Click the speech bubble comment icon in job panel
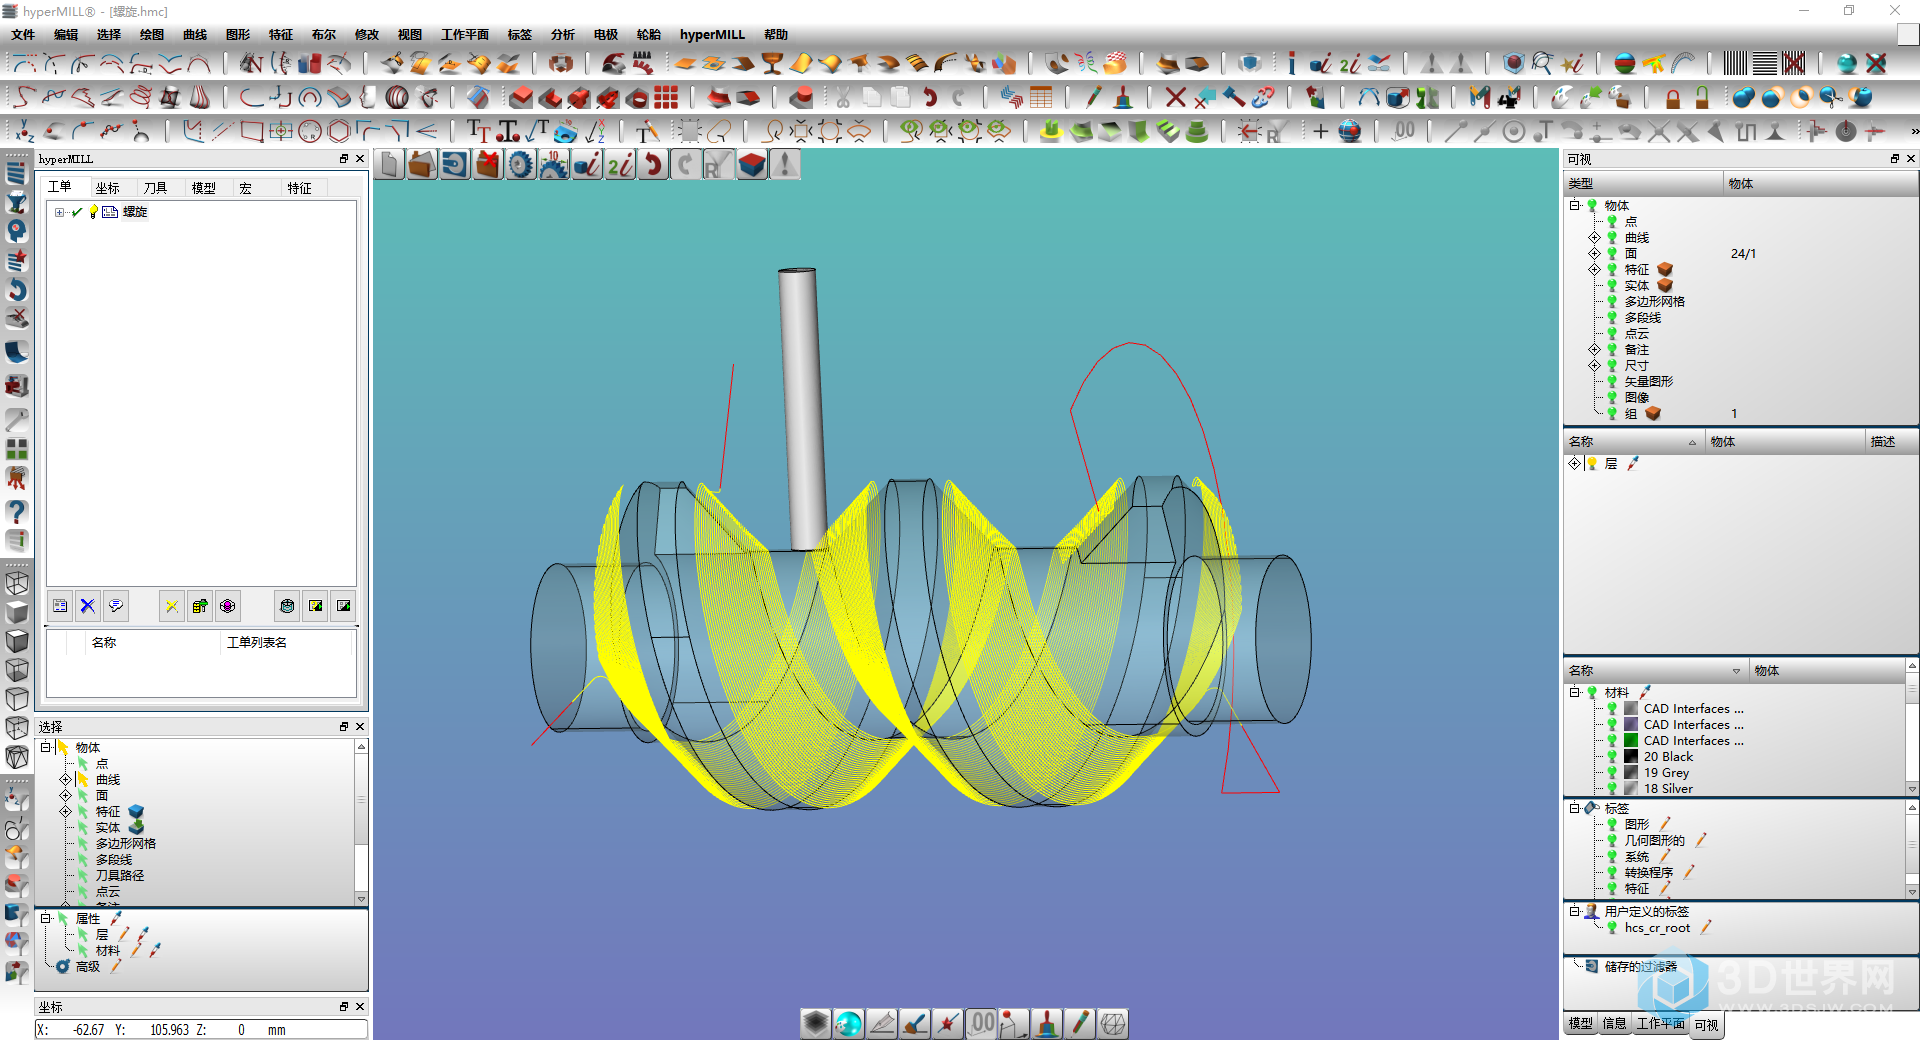 (116, 606)
